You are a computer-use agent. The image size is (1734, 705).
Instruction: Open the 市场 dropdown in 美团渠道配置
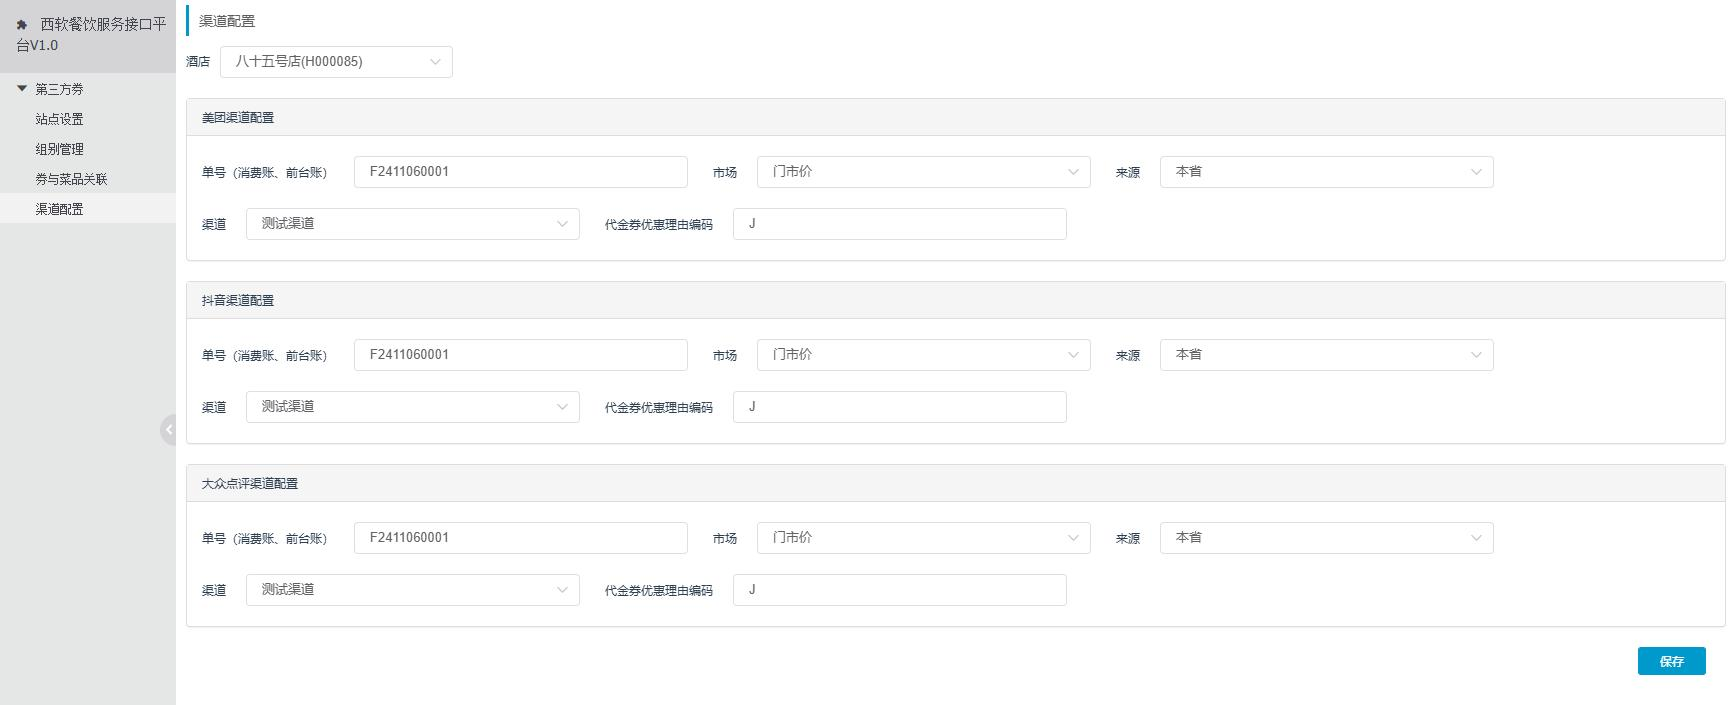924,172
